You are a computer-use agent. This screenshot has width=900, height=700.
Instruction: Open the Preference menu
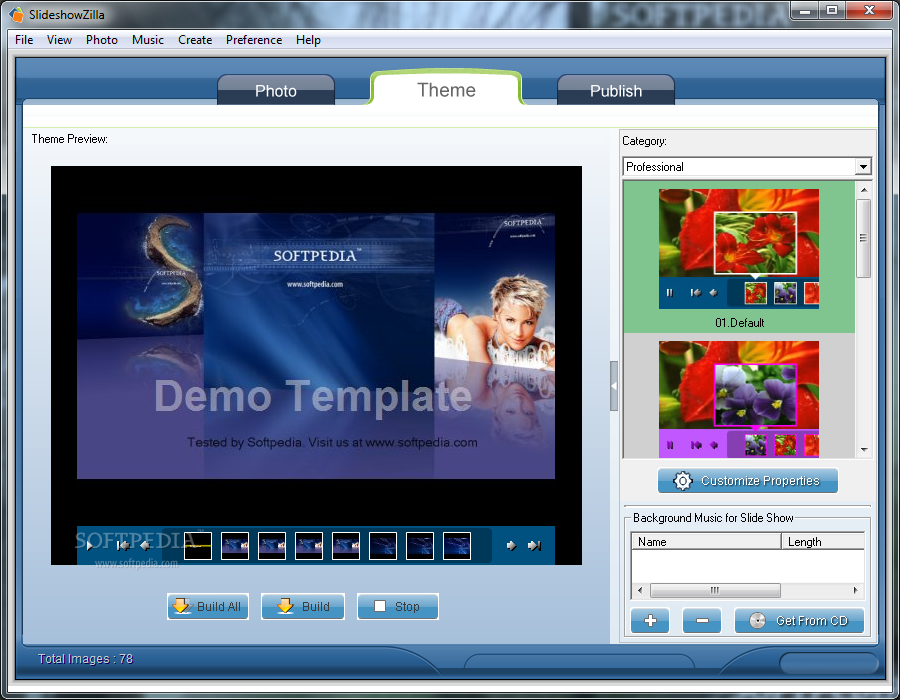coord(254,40)
